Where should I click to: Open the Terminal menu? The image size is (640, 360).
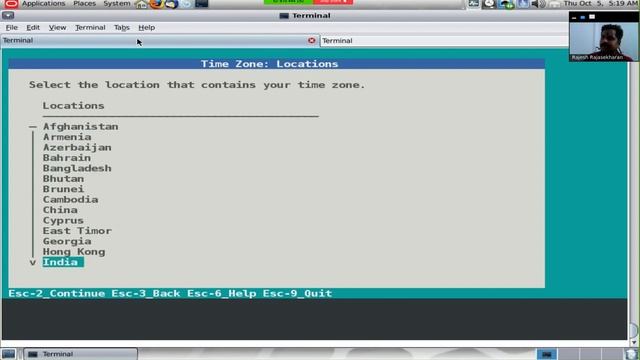coord(90,27)
